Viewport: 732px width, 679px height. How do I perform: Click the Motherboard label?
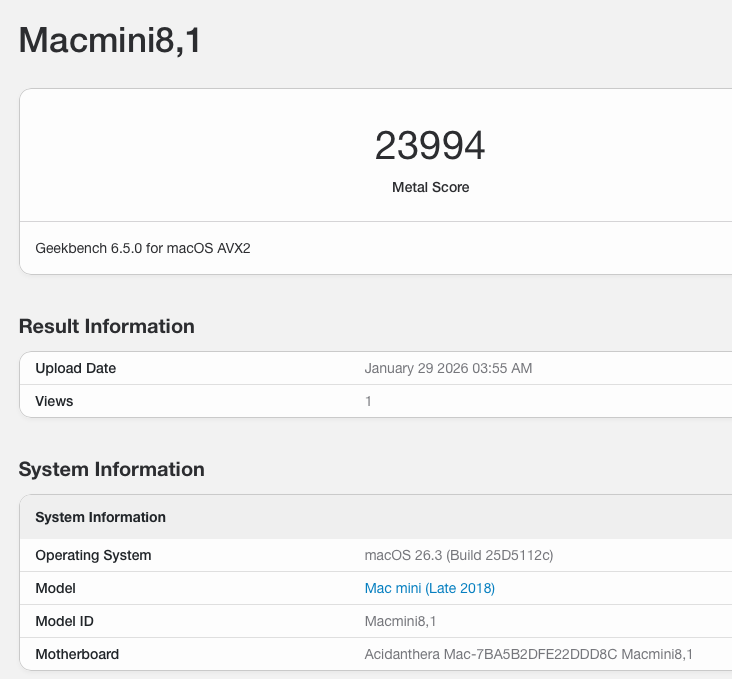[x=77, y=654]
